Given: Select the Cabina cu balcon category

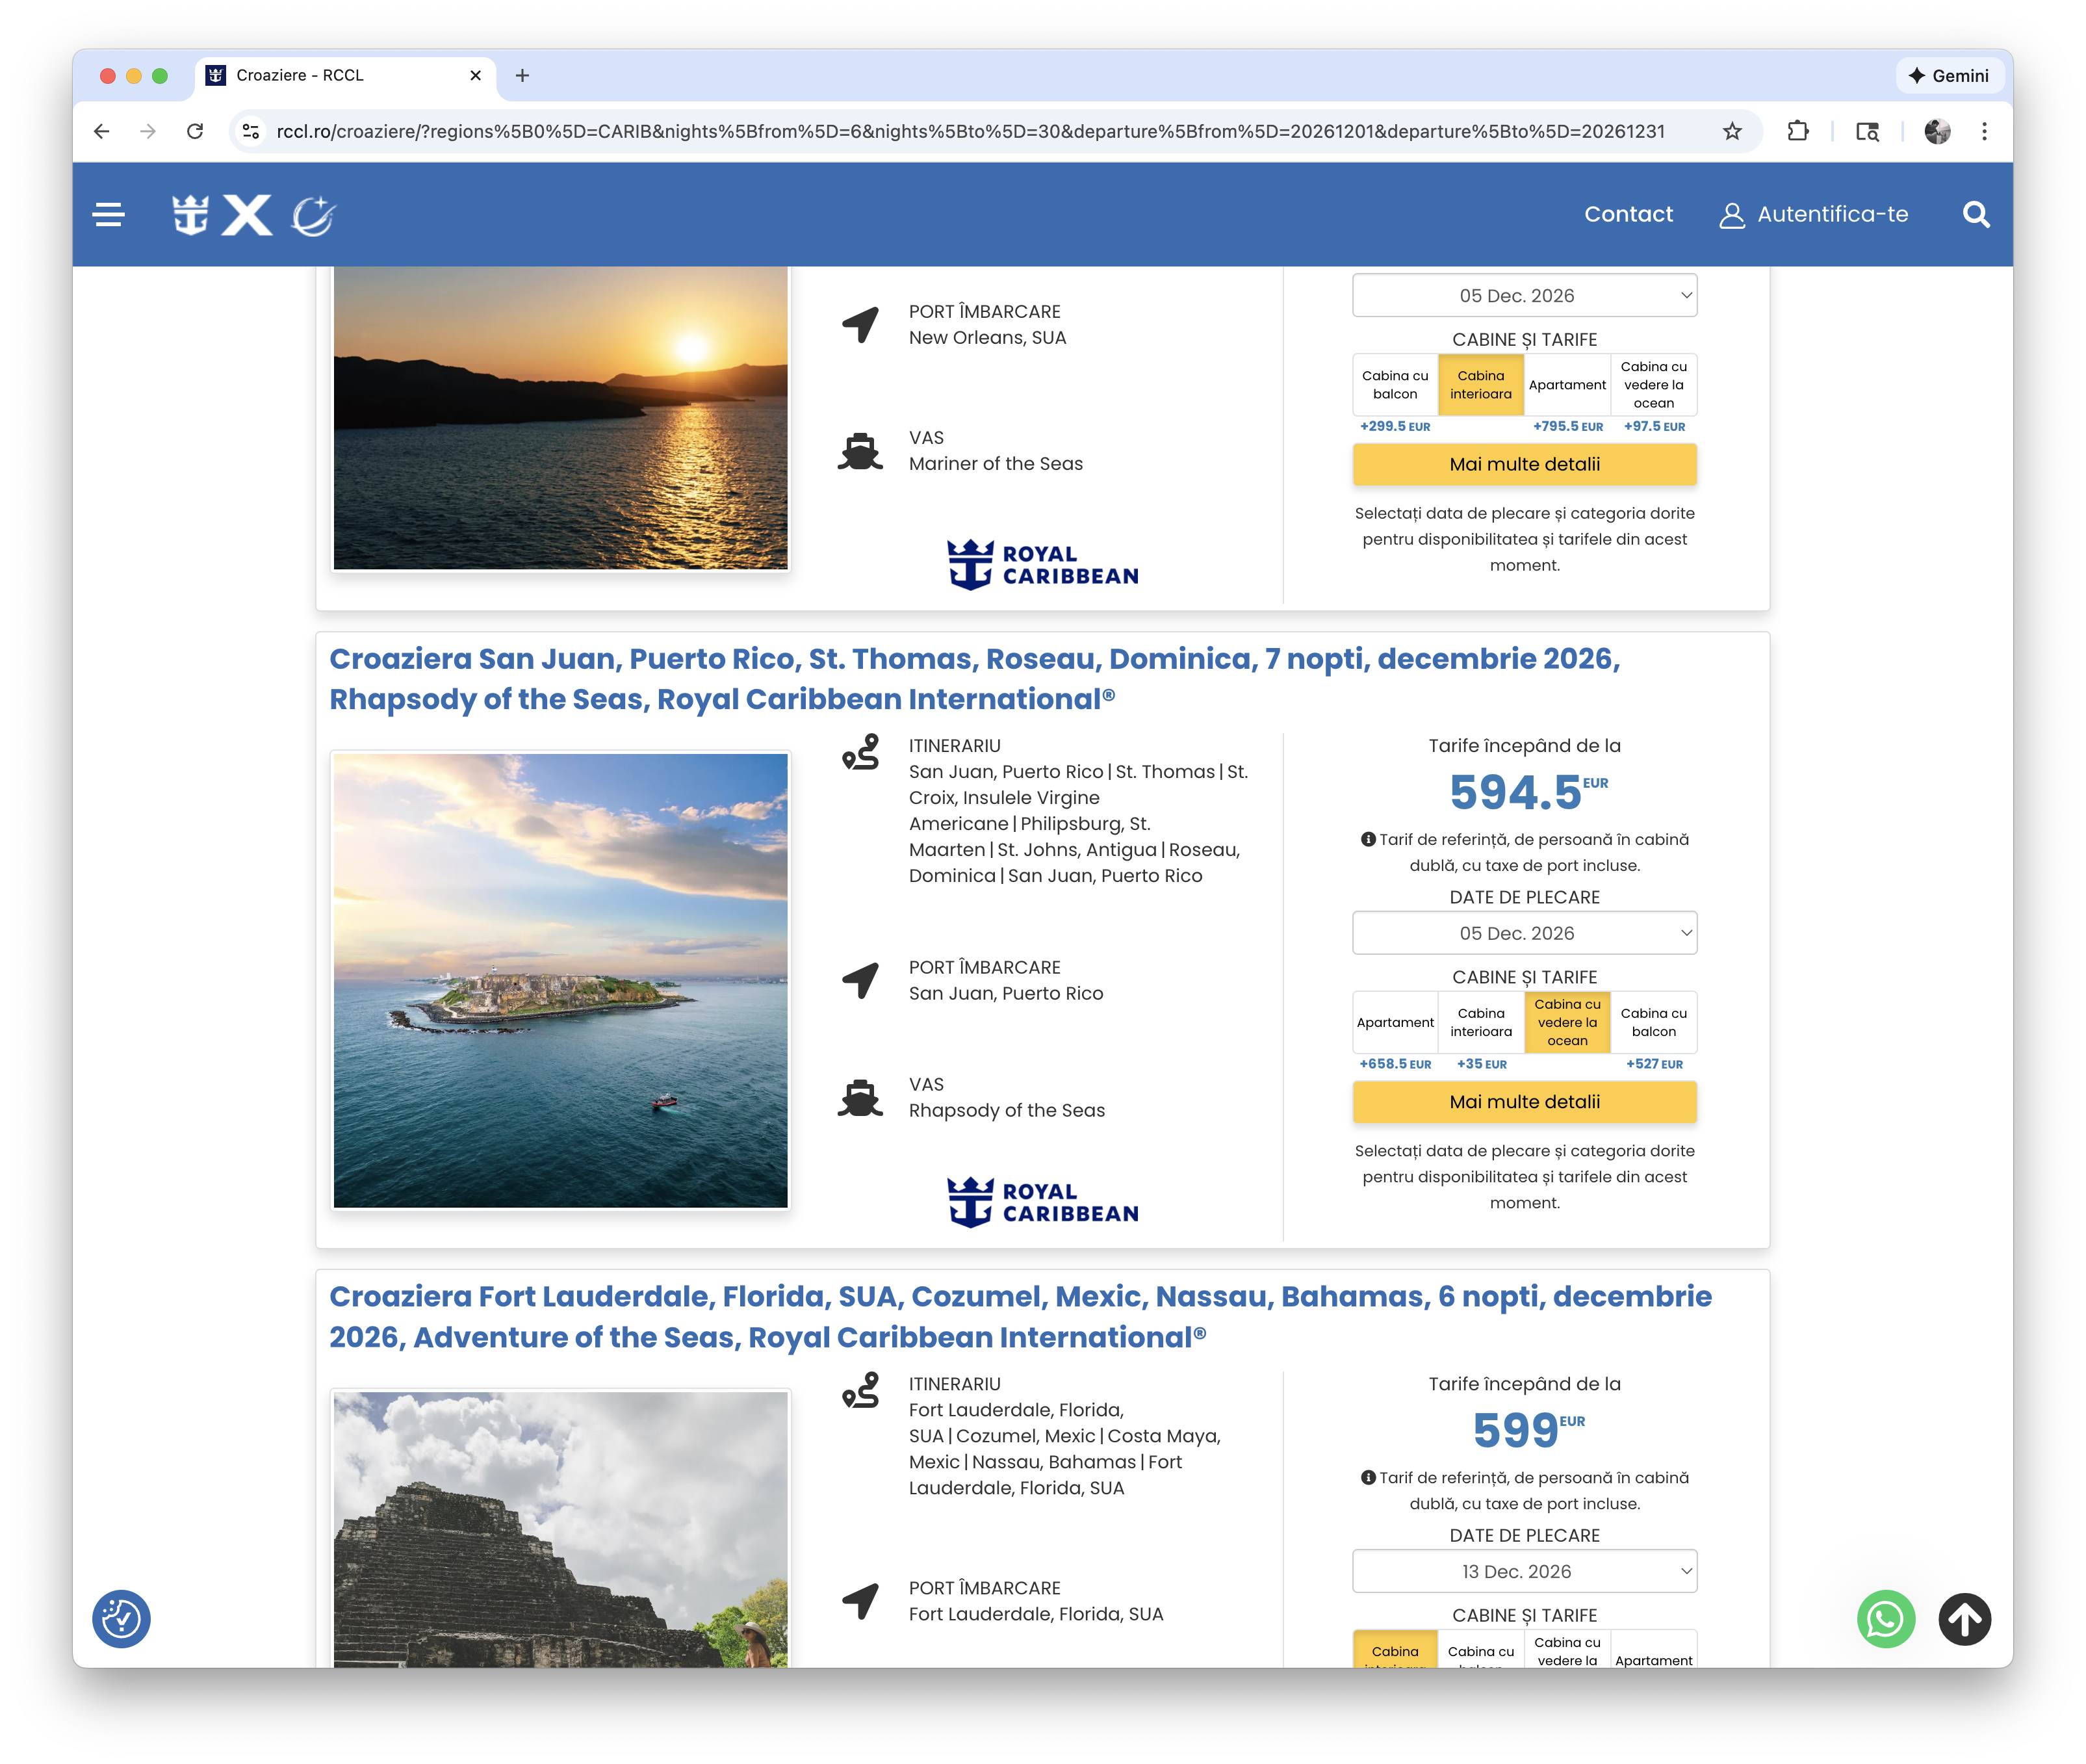Looking at the screenshot, I should (x=1395, y=385).
